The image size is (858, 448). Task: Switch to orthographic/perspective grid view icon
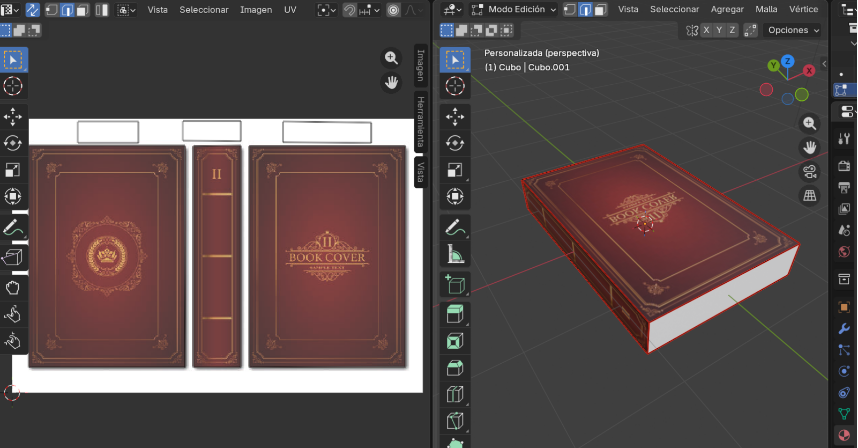(810, 195)
